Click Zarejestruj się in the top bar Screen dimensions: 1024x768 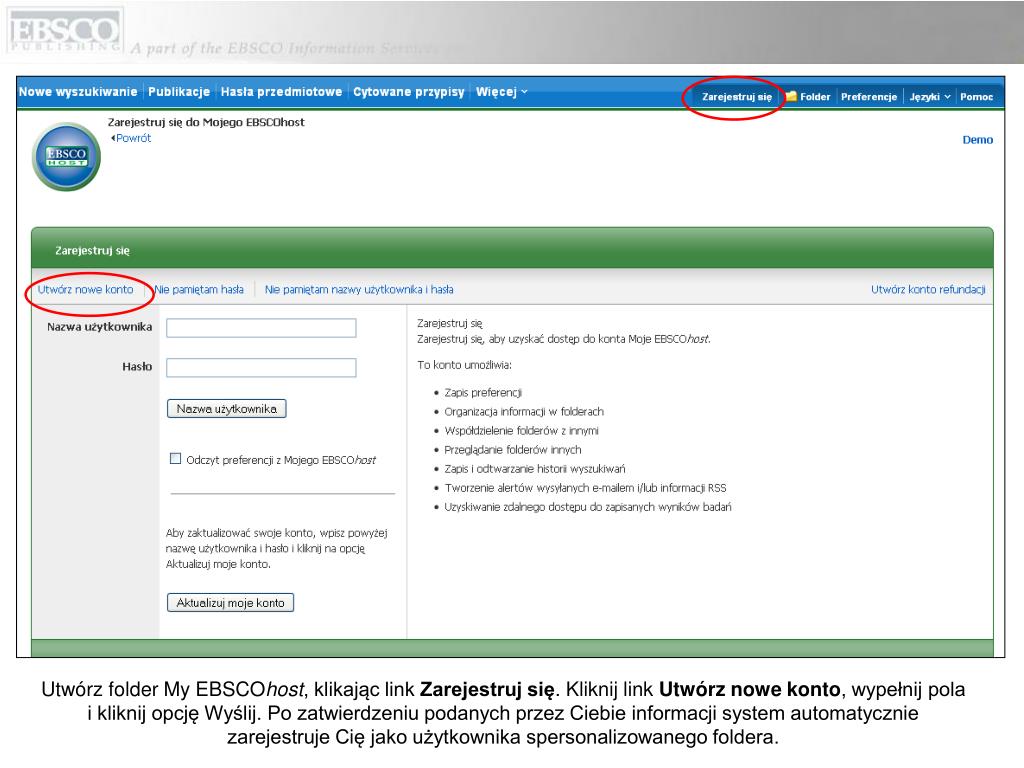(x=737, y=97)
